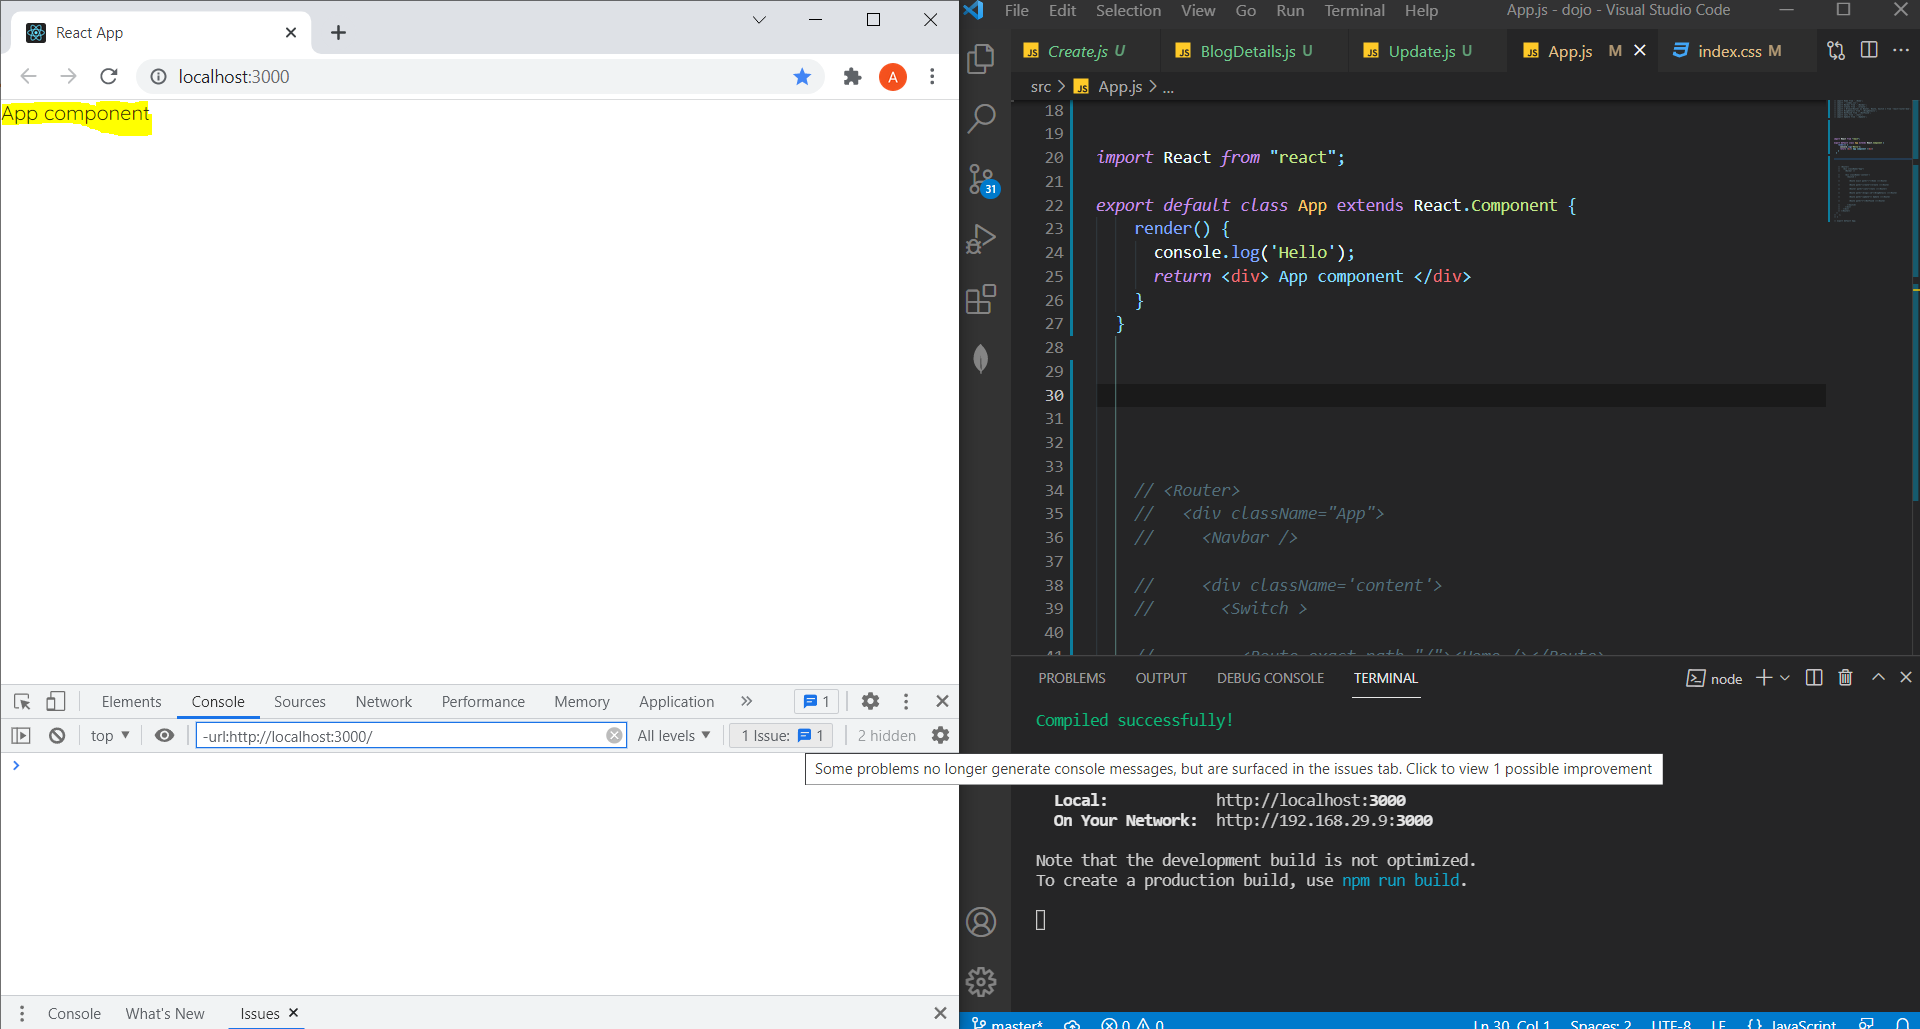The width and height of the screenshot is (1920, 1029).
Task: Reload the Chrome page
Action: [x=109, y=76]
